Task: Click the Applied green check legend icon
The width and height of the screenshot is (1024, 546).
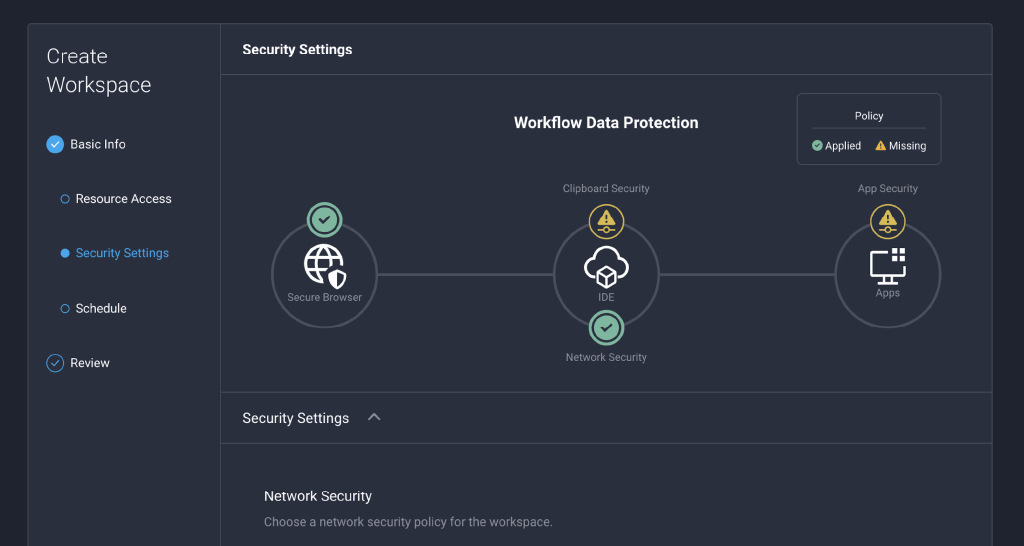Action: click(x=817, y=146)
